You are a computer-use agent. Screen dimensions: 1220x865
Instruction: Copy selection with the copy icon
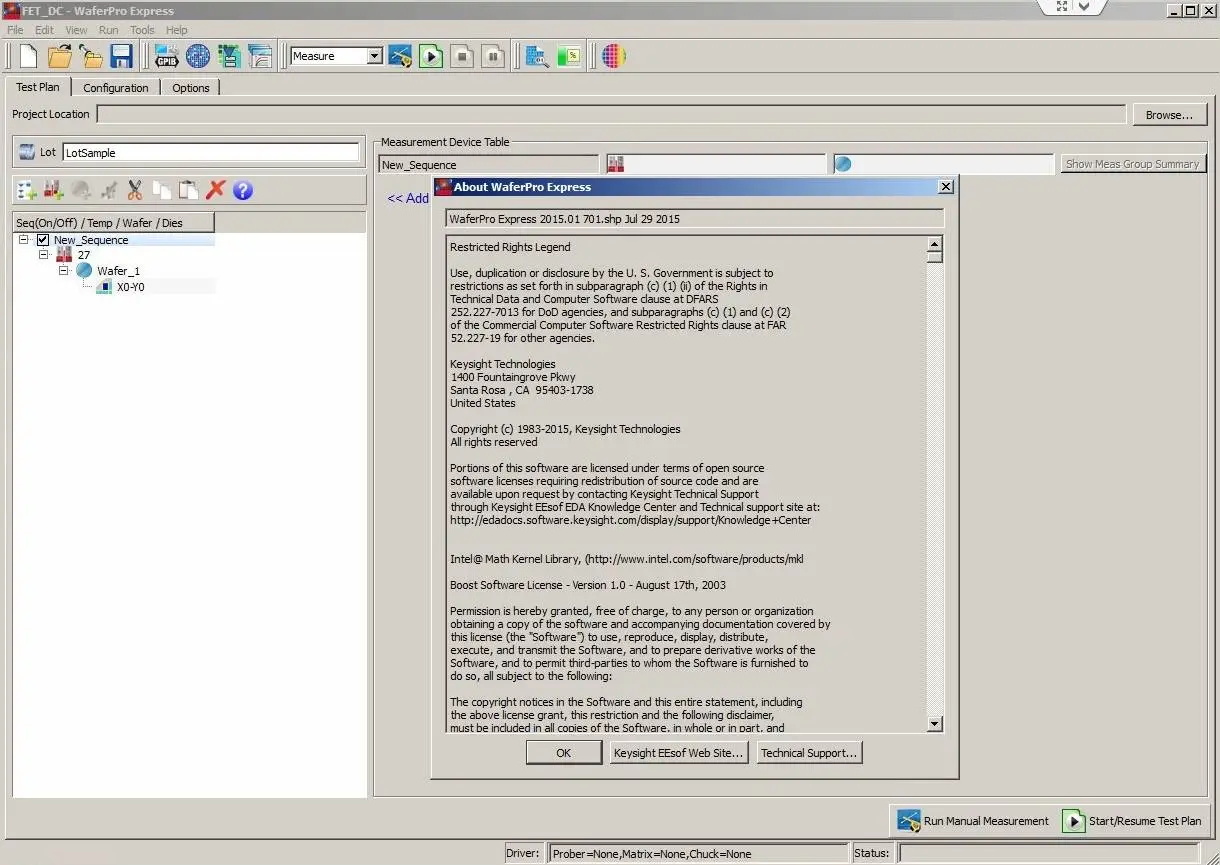coord(162,190)
